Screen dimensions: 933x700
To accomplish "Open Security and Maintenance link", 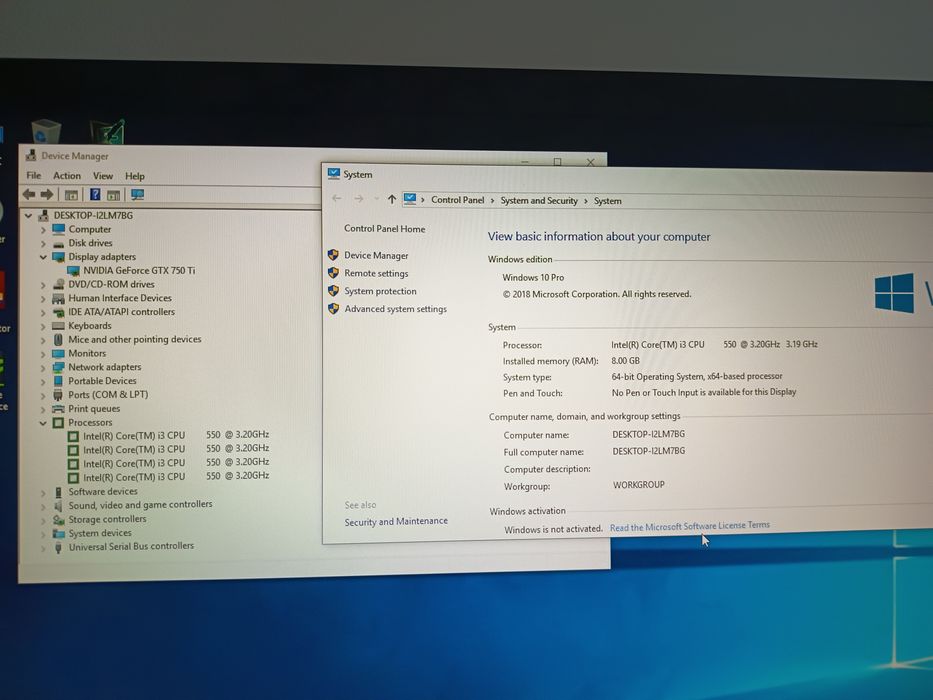I will [396, 521].
